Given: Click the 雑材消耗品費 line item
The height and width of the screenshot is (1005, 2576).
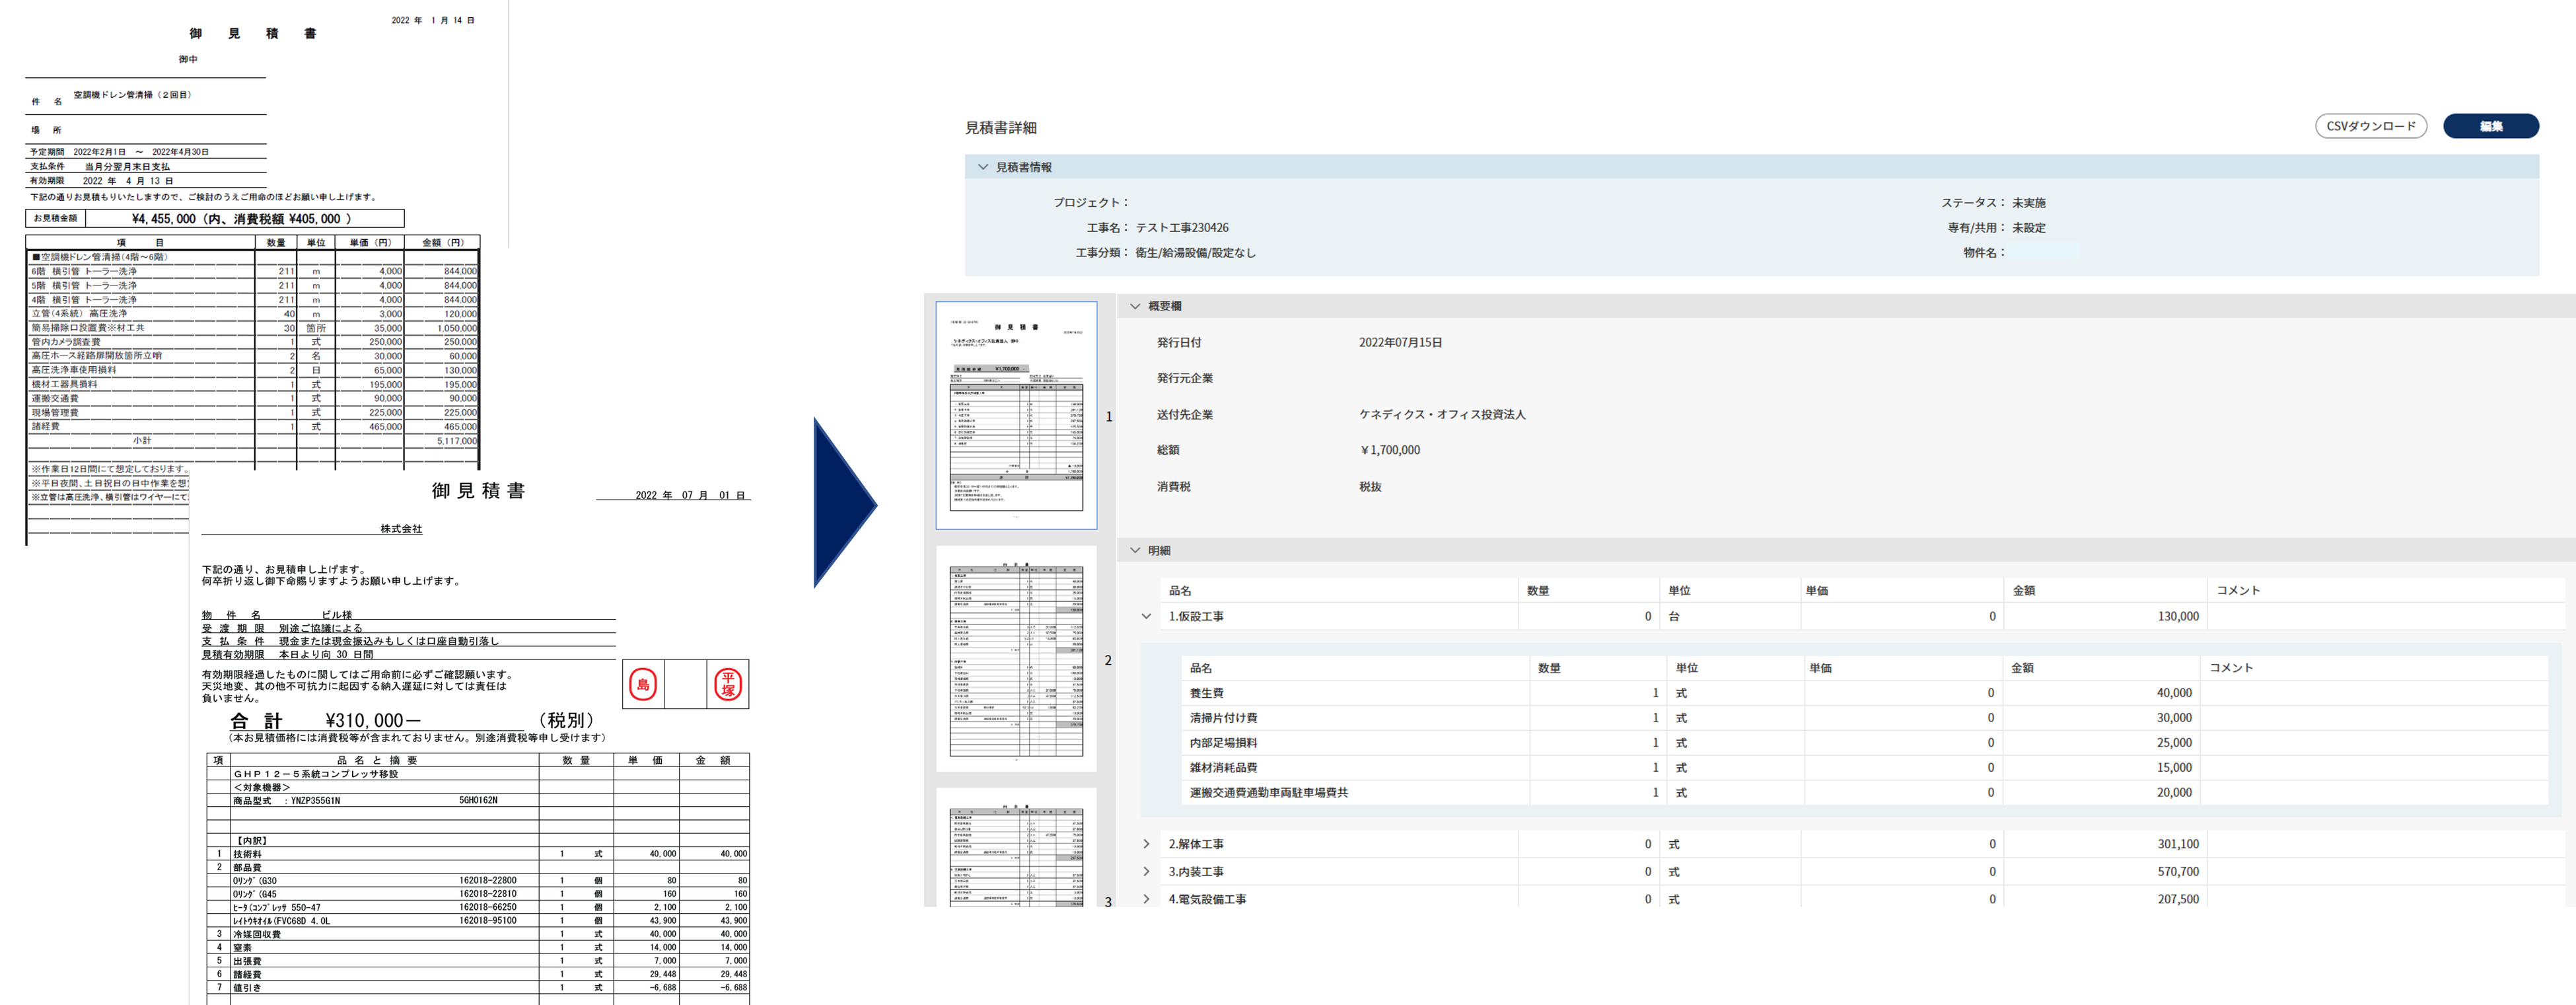Looking at the screenshot, I should [x=1223, y=767].
